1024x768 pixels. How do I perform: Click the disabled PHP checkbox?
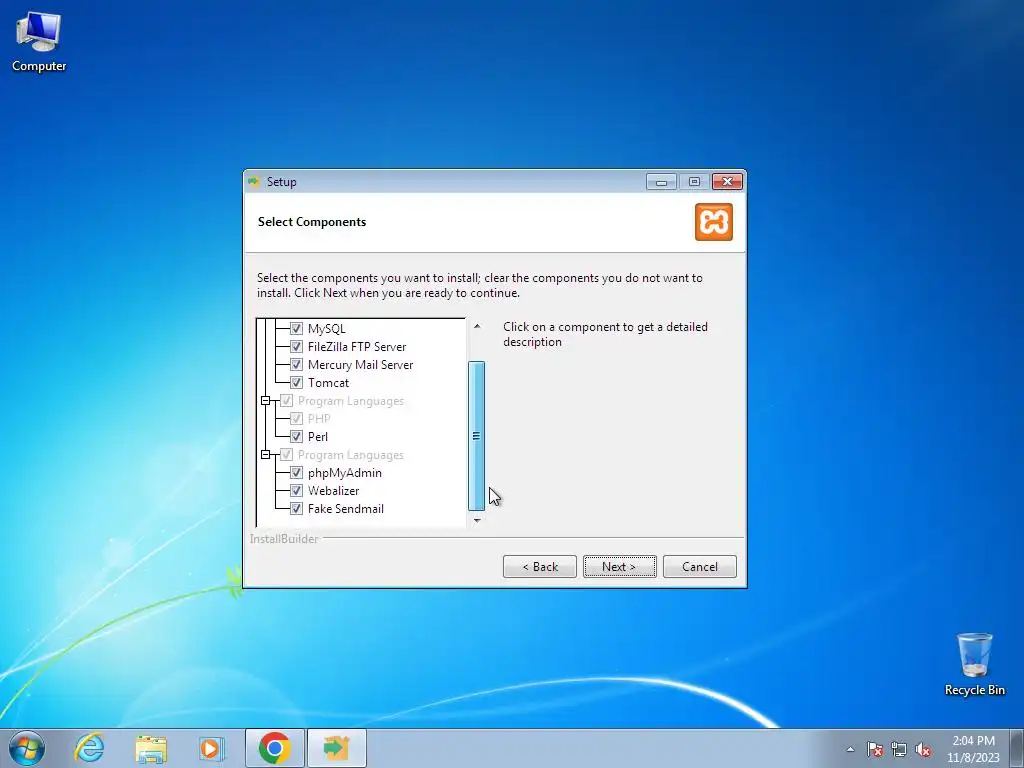(x=296, y=419)
